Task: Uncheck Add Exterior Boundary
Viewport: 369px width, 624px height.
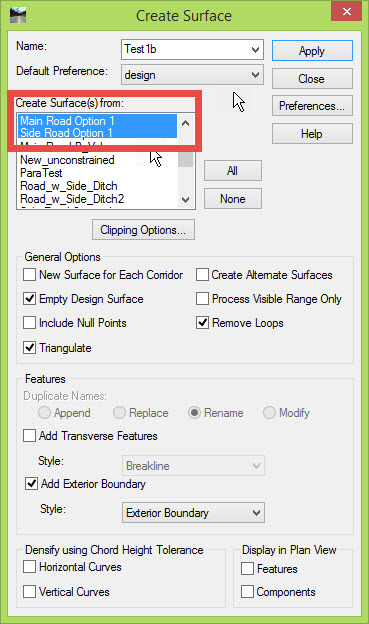Action: pyautogui.click(x=31, y=484)
